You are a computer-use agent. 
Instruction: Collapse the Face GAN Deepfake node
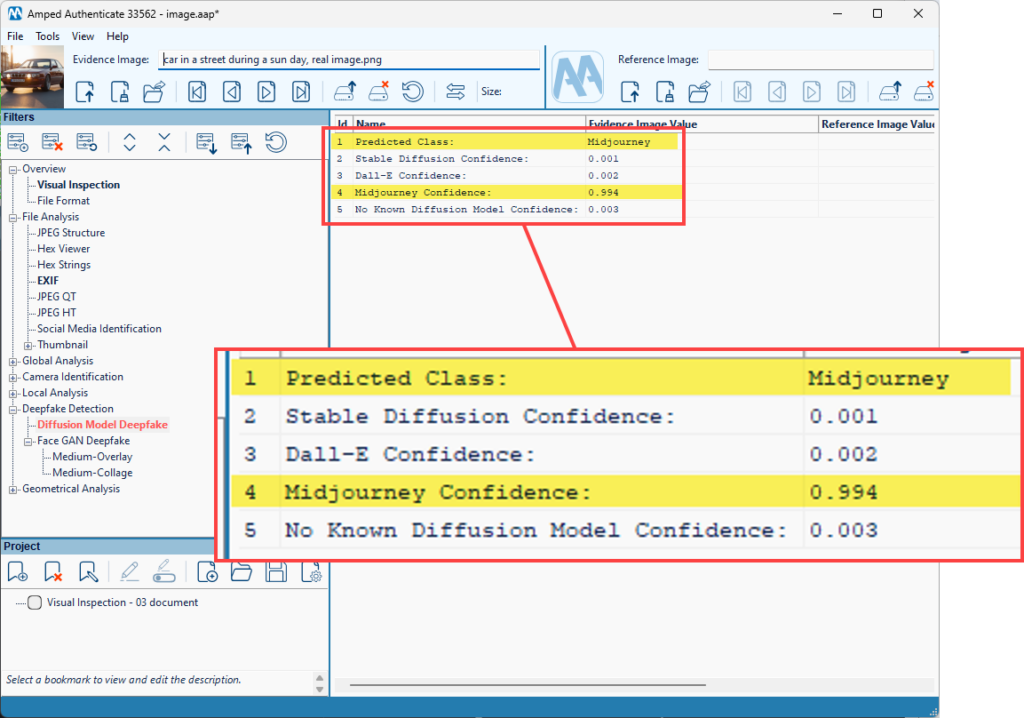(x=28, y=442)
